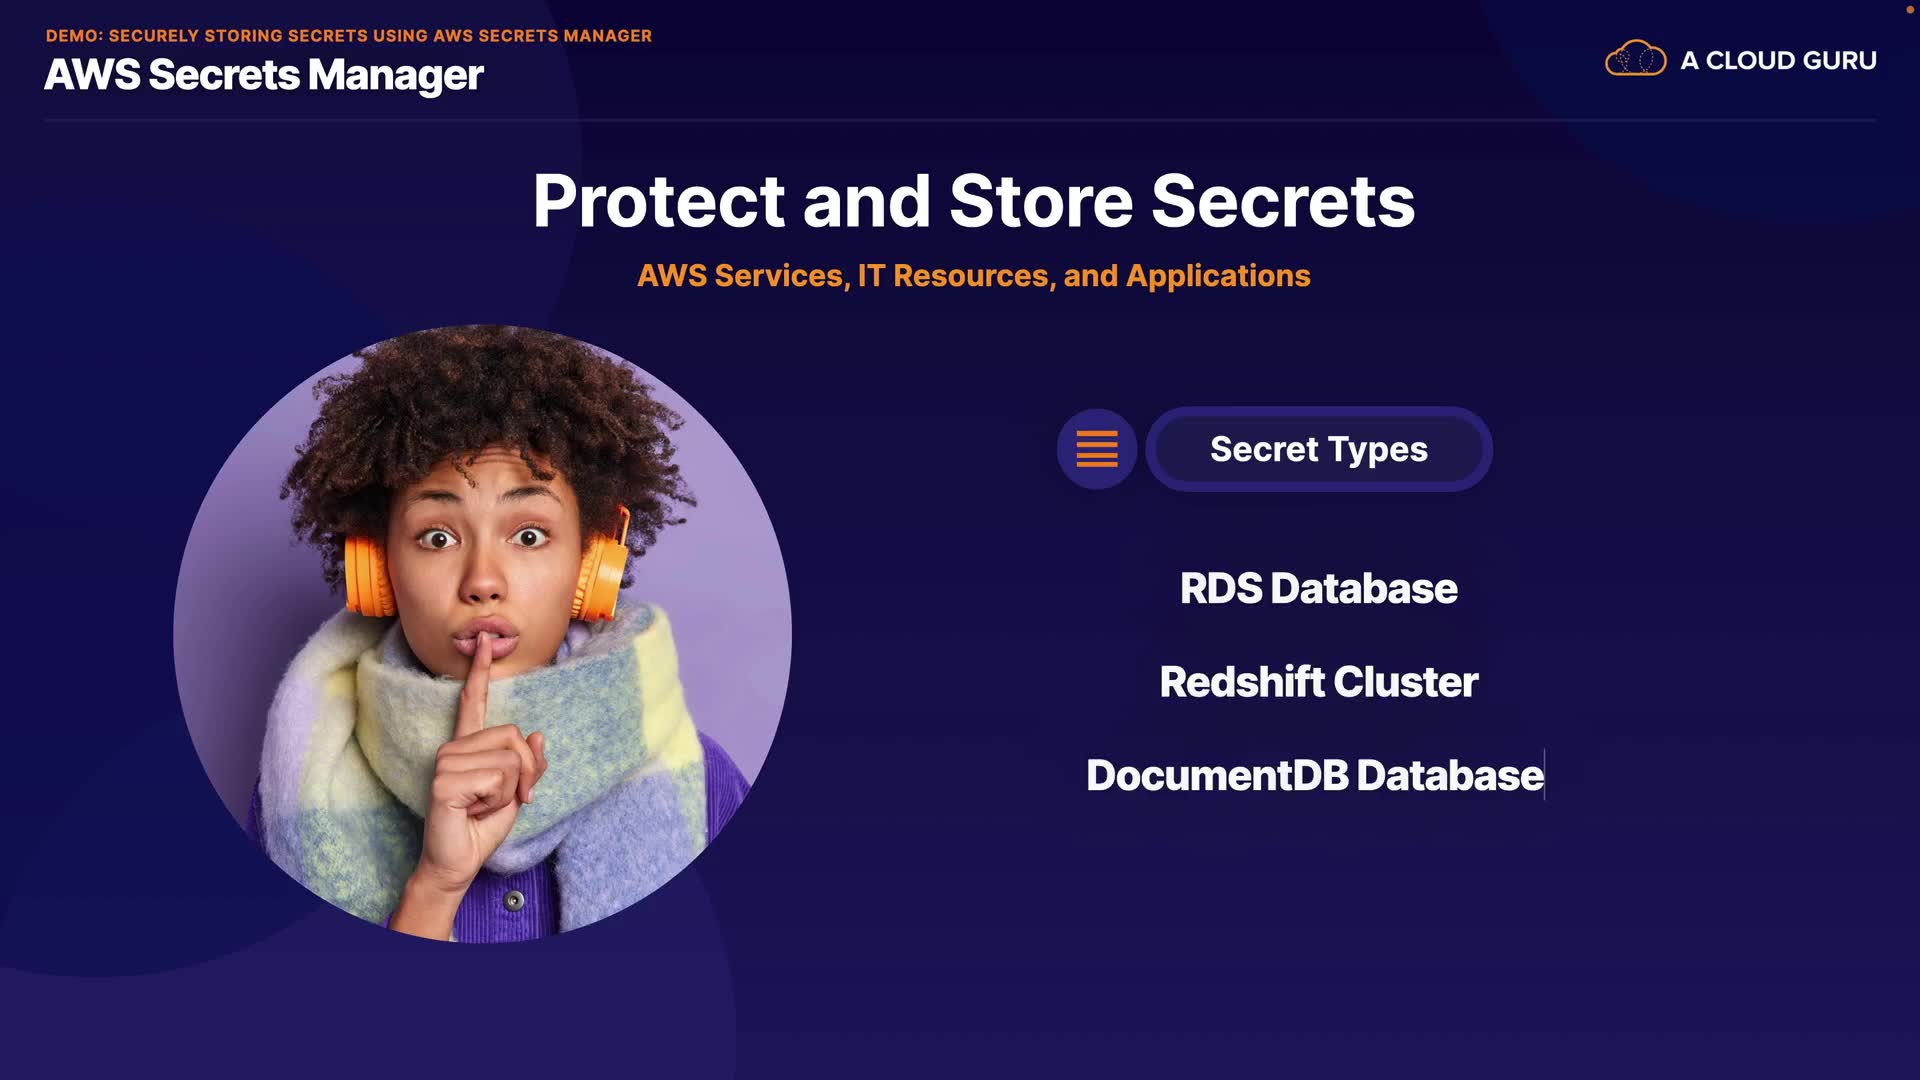Click the A Cloud Guru cloud logo icon
Image resolution: width=1920 pixels, height=1080 pixels.
tap(1635, 59)
